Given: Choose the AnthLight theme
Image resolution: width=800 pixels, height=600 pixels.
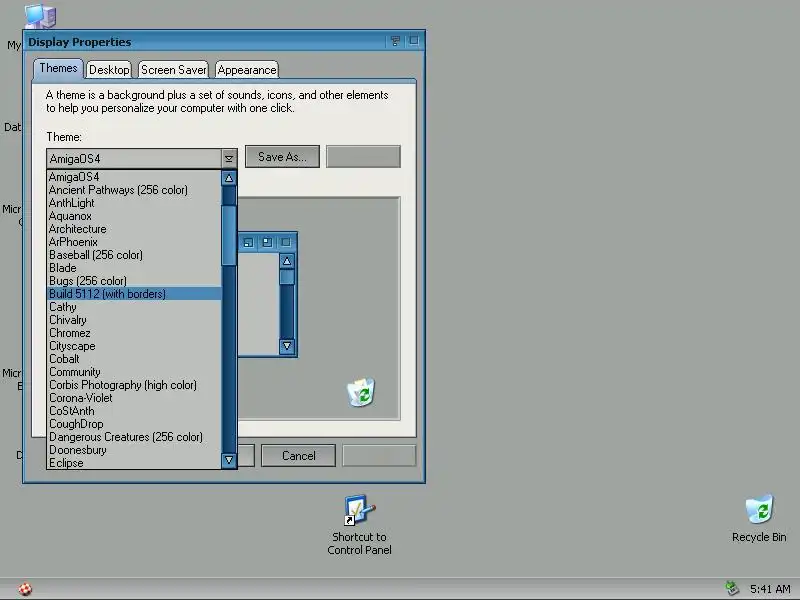Looking at the screenshot, I should [134, 203].
